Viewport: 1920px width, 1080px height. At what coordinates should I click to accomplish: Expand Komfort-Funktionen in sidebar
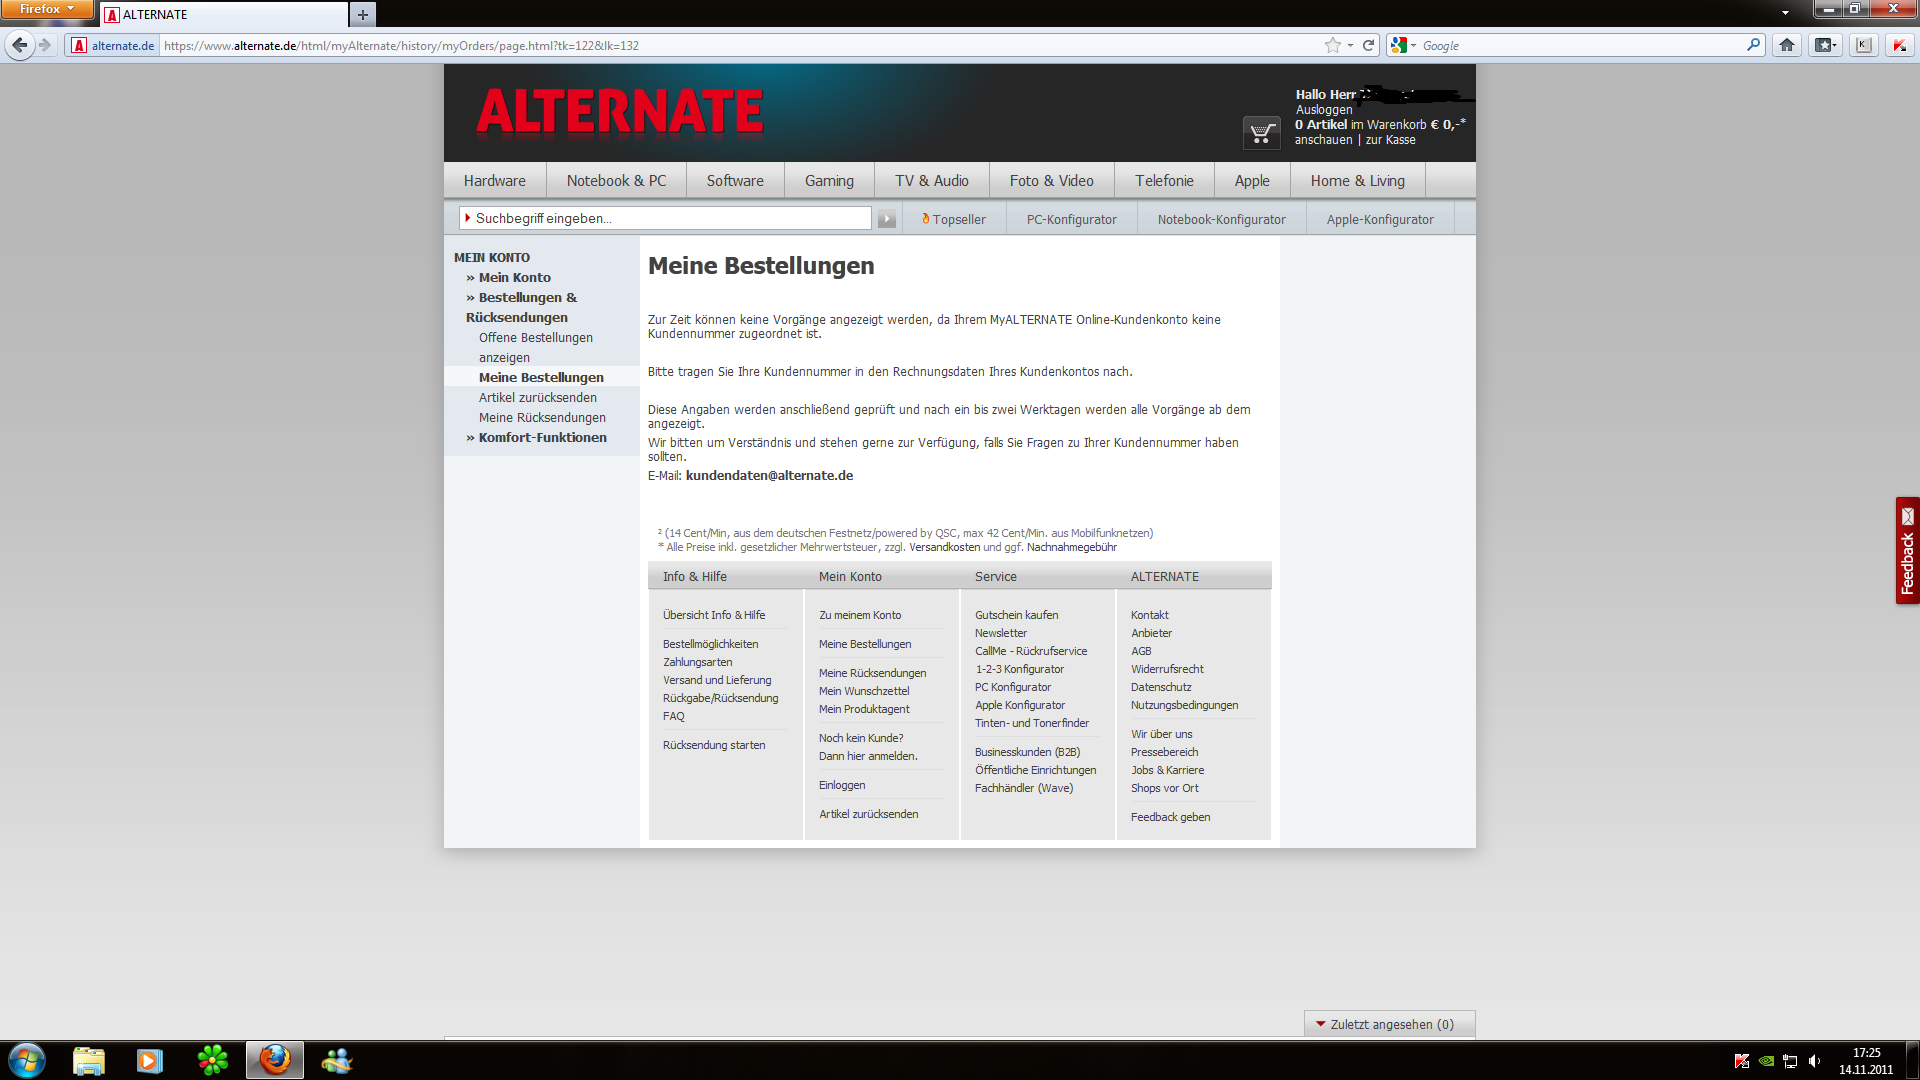(542, 438)
